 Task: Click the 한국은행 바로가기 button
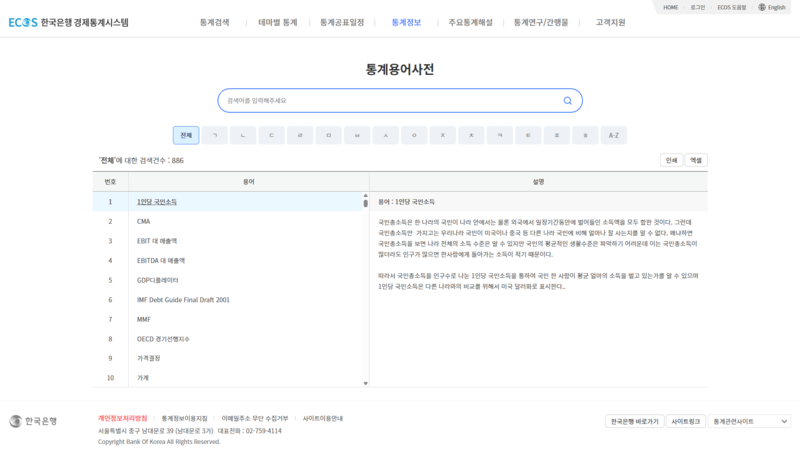[635, 422]
